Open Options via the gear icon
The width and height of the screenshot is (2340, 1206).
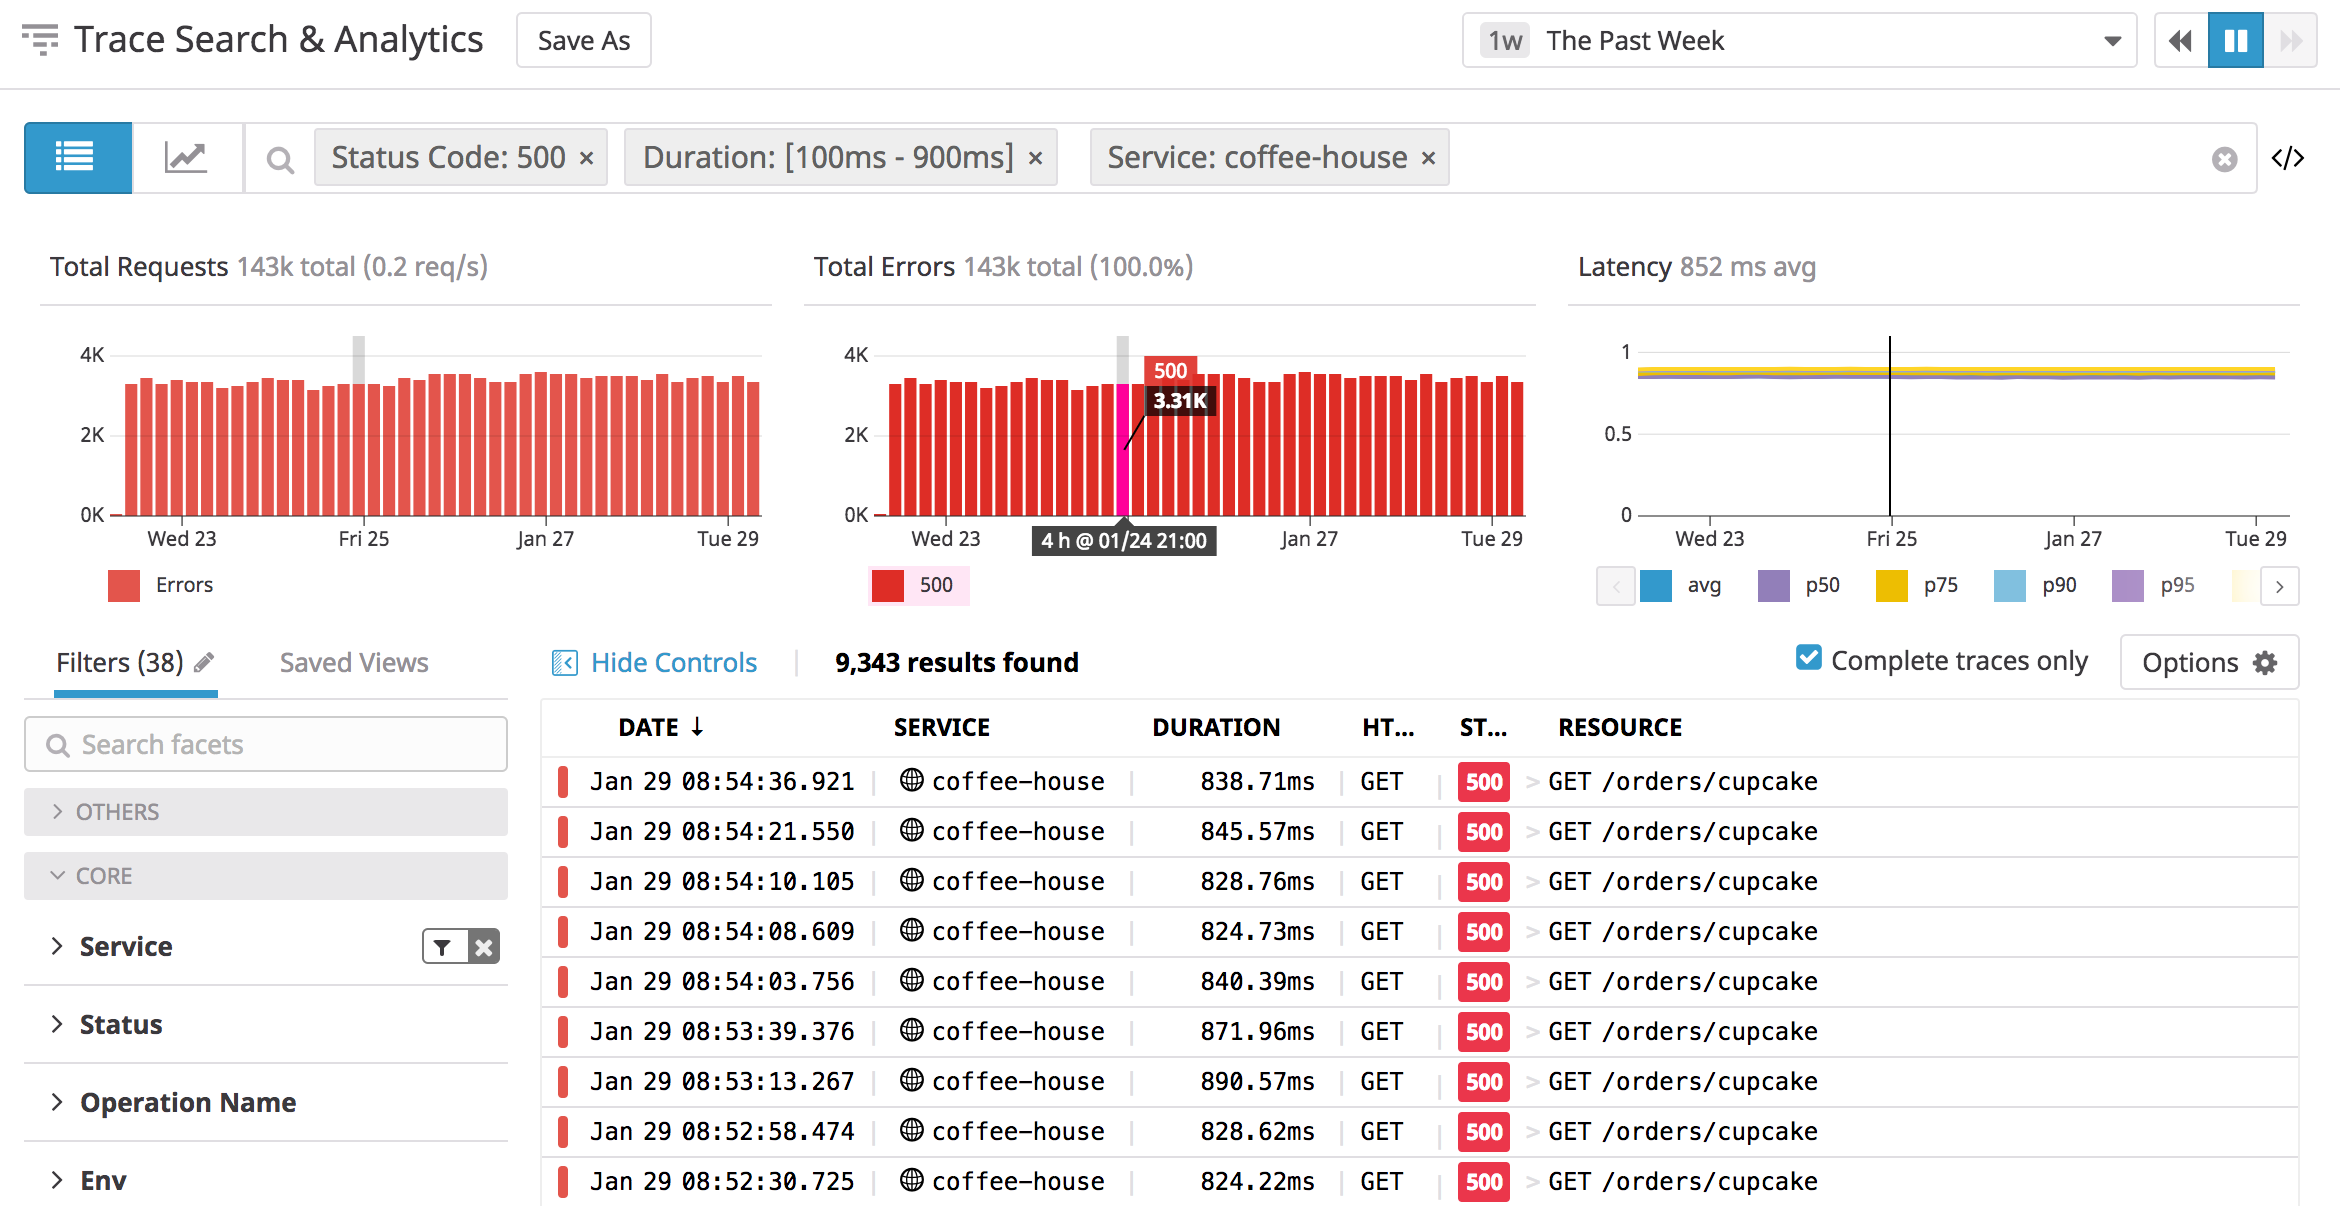point(2263,662)
